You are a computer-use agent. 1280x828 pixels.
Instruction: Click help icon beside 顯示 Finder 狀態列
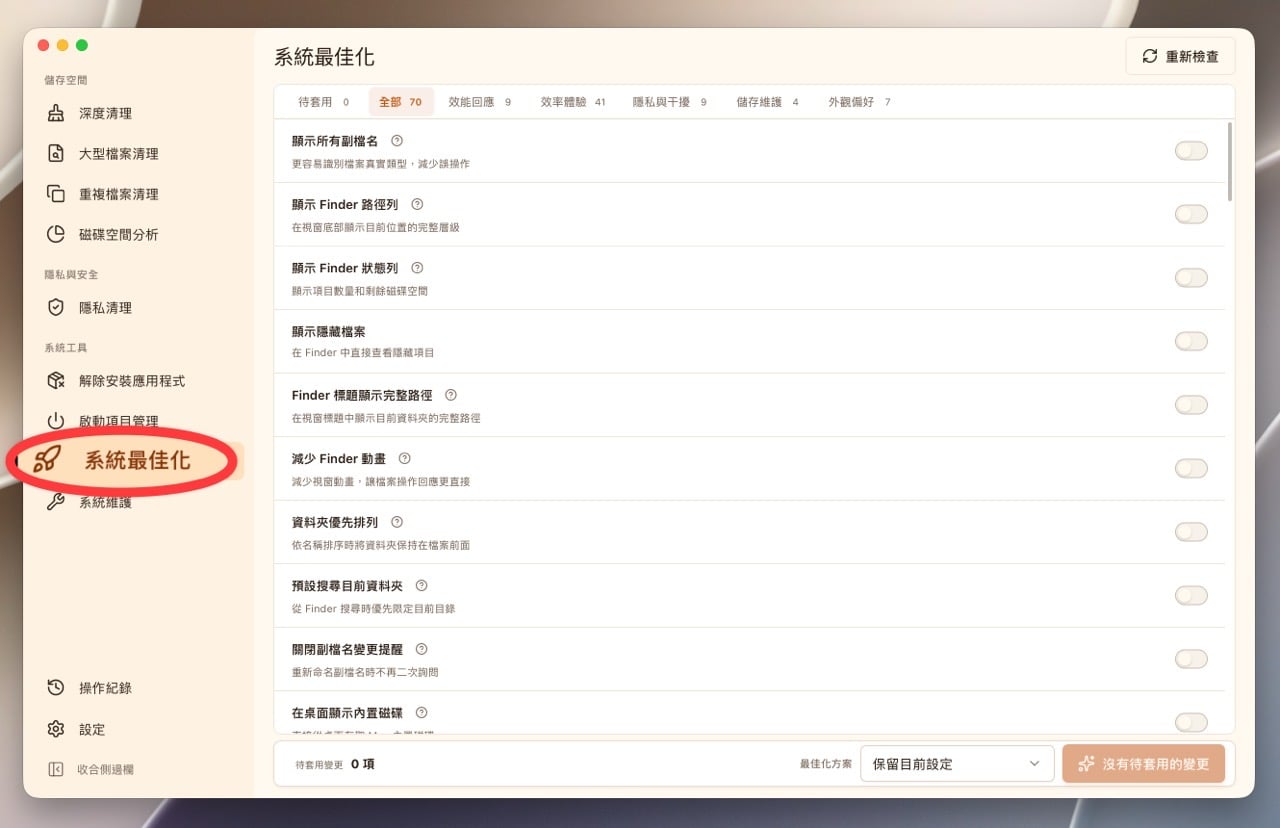click(x=417, y=268)
